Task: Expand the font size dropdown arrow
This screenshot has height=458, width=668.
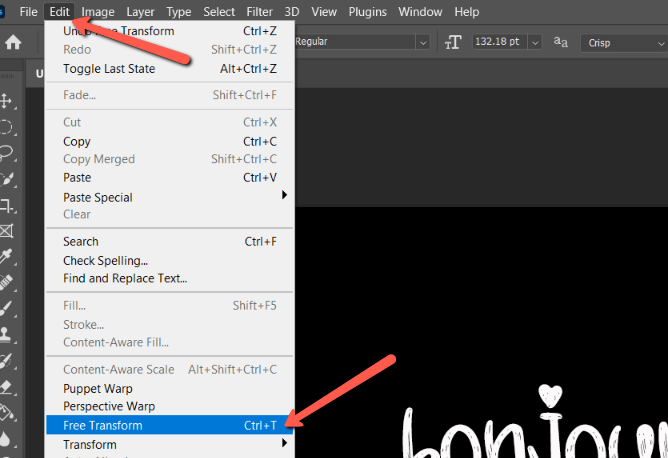Action: tap(535, 43)
